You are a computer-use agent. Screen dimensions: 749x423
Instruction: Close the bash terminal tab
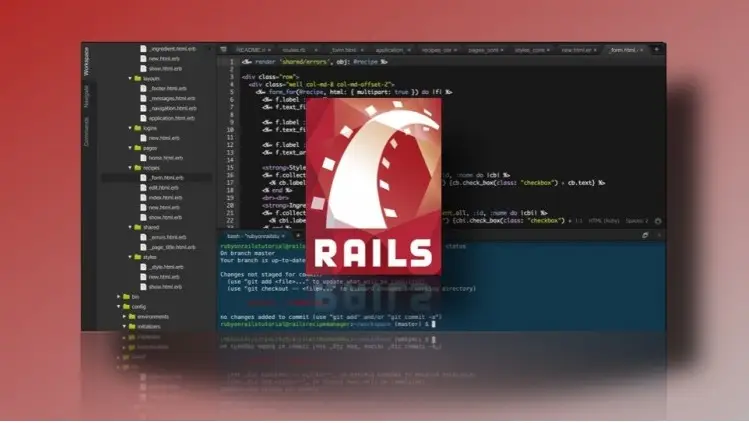click(283, 236)
